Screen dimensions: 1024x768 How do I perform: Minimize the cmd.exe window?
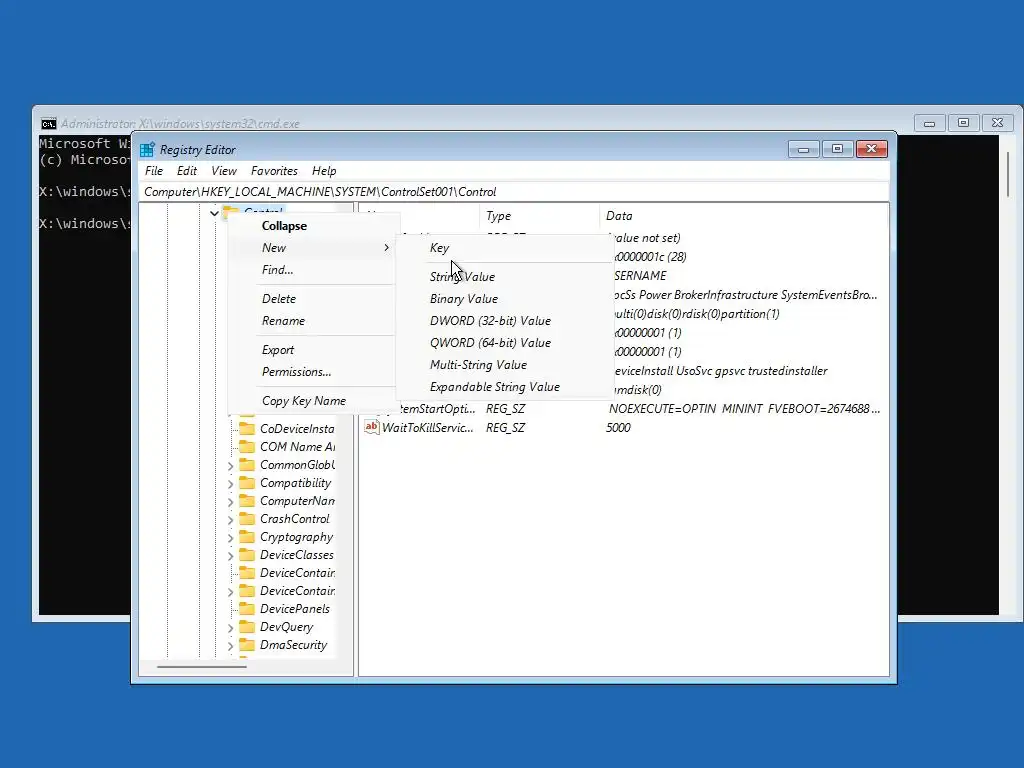click(929, 123)
